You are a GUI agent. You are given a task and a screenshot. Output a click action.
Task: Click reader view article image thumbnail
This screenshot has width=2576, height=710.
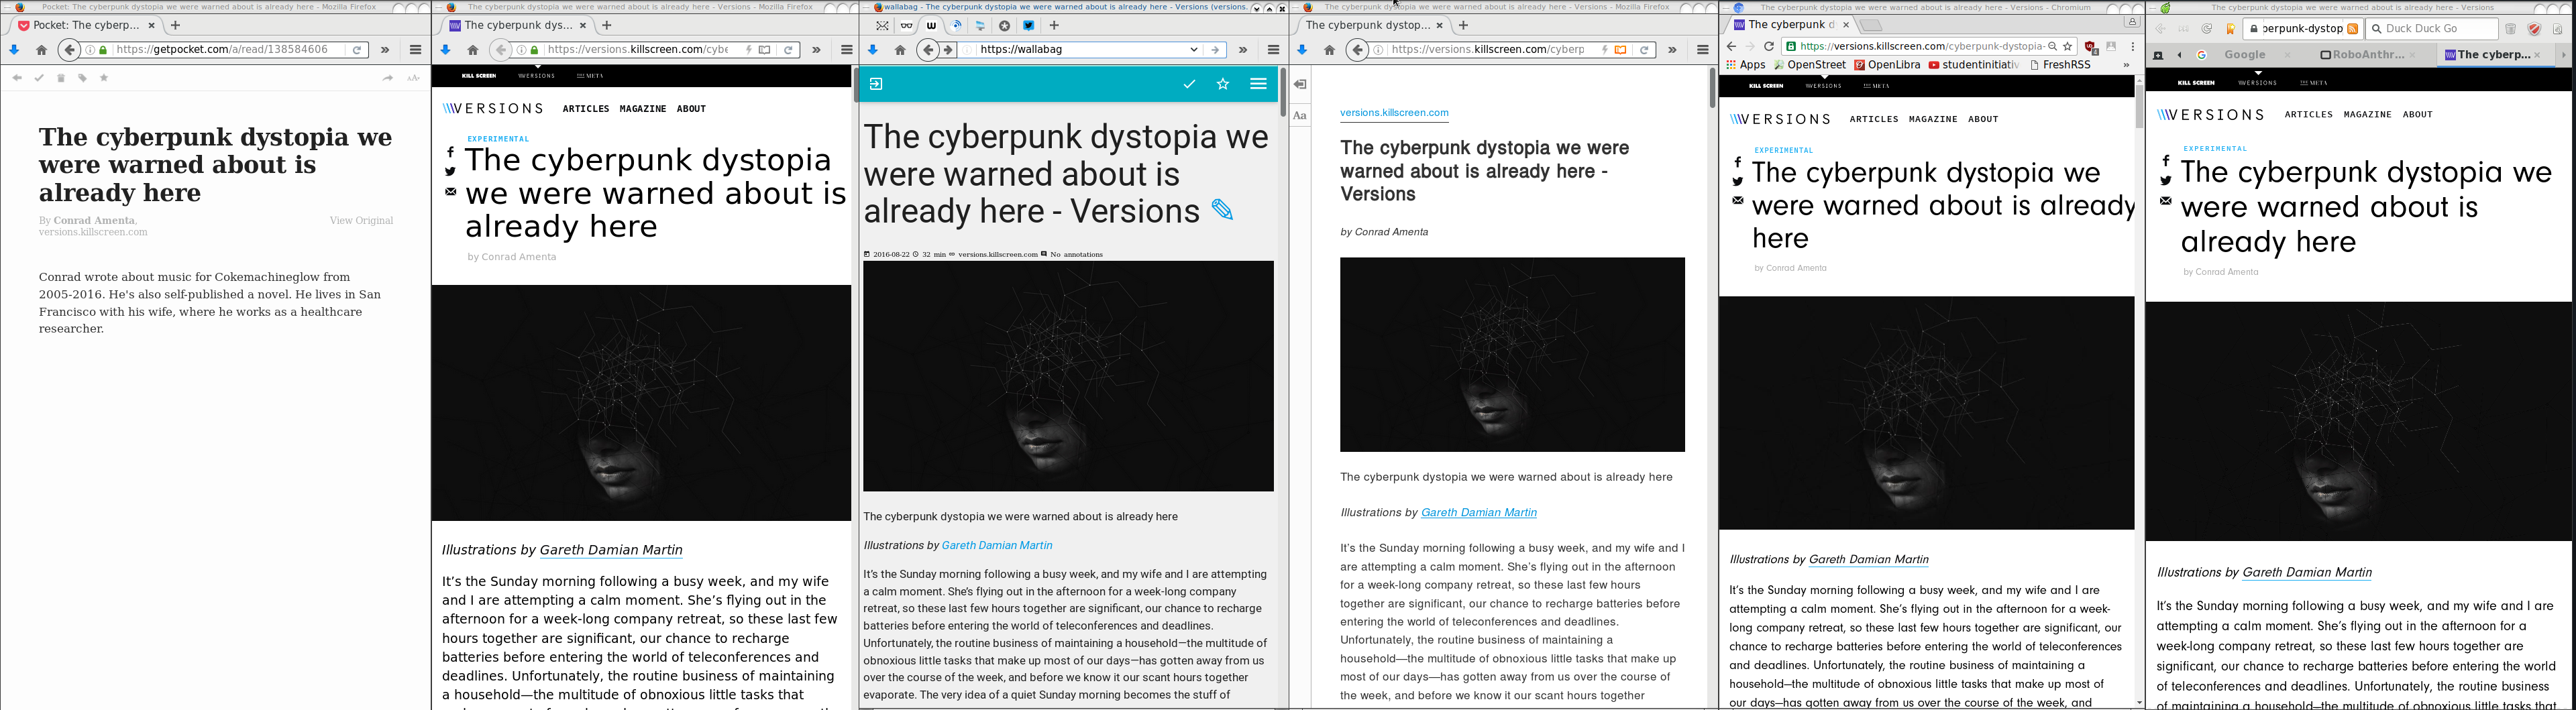1512,354
